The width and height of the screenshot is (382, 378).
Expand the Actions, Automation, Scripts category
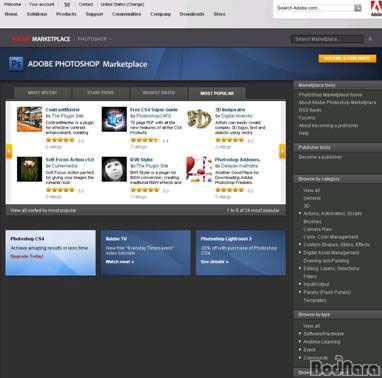300,213
